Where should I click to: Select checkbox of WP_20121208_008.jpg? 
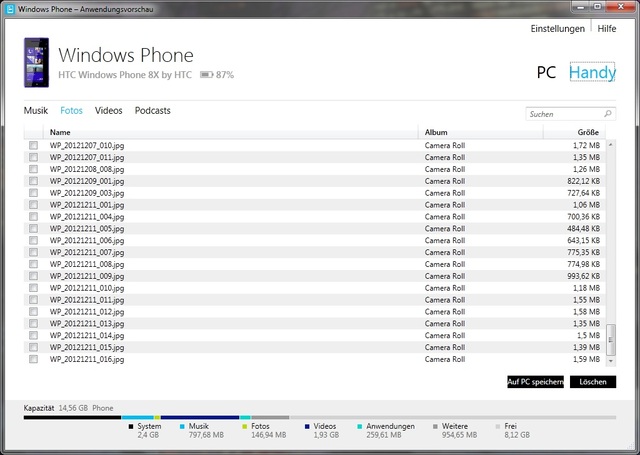coord(33,169)
